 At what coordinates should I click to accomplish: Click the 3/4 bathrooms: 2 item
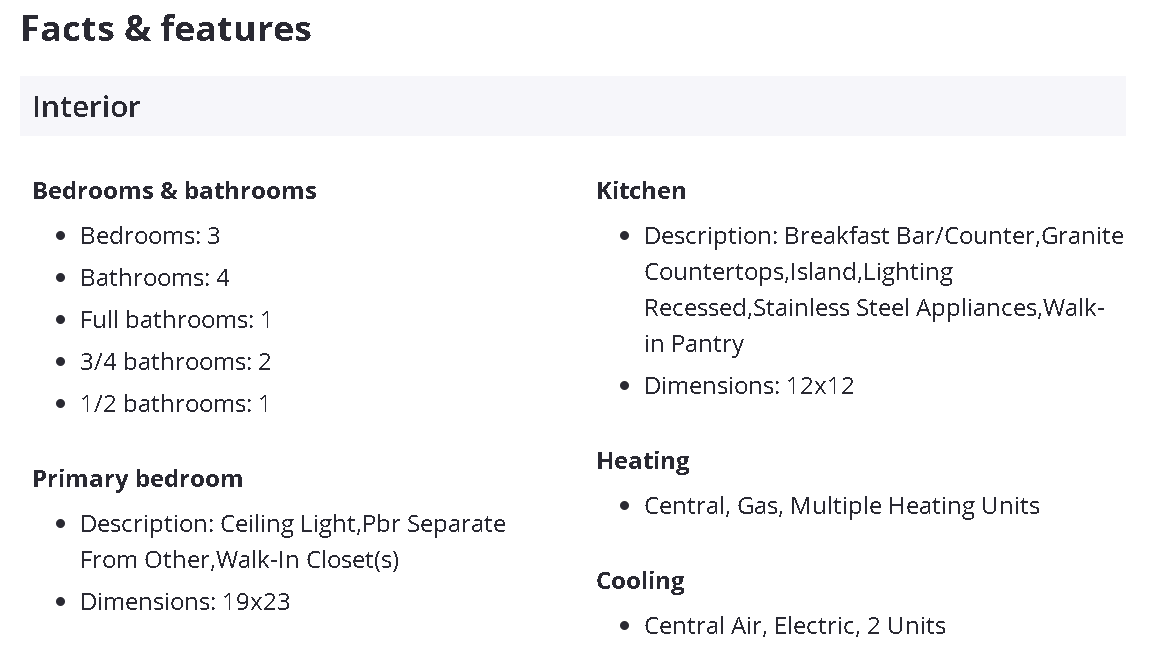176,362
